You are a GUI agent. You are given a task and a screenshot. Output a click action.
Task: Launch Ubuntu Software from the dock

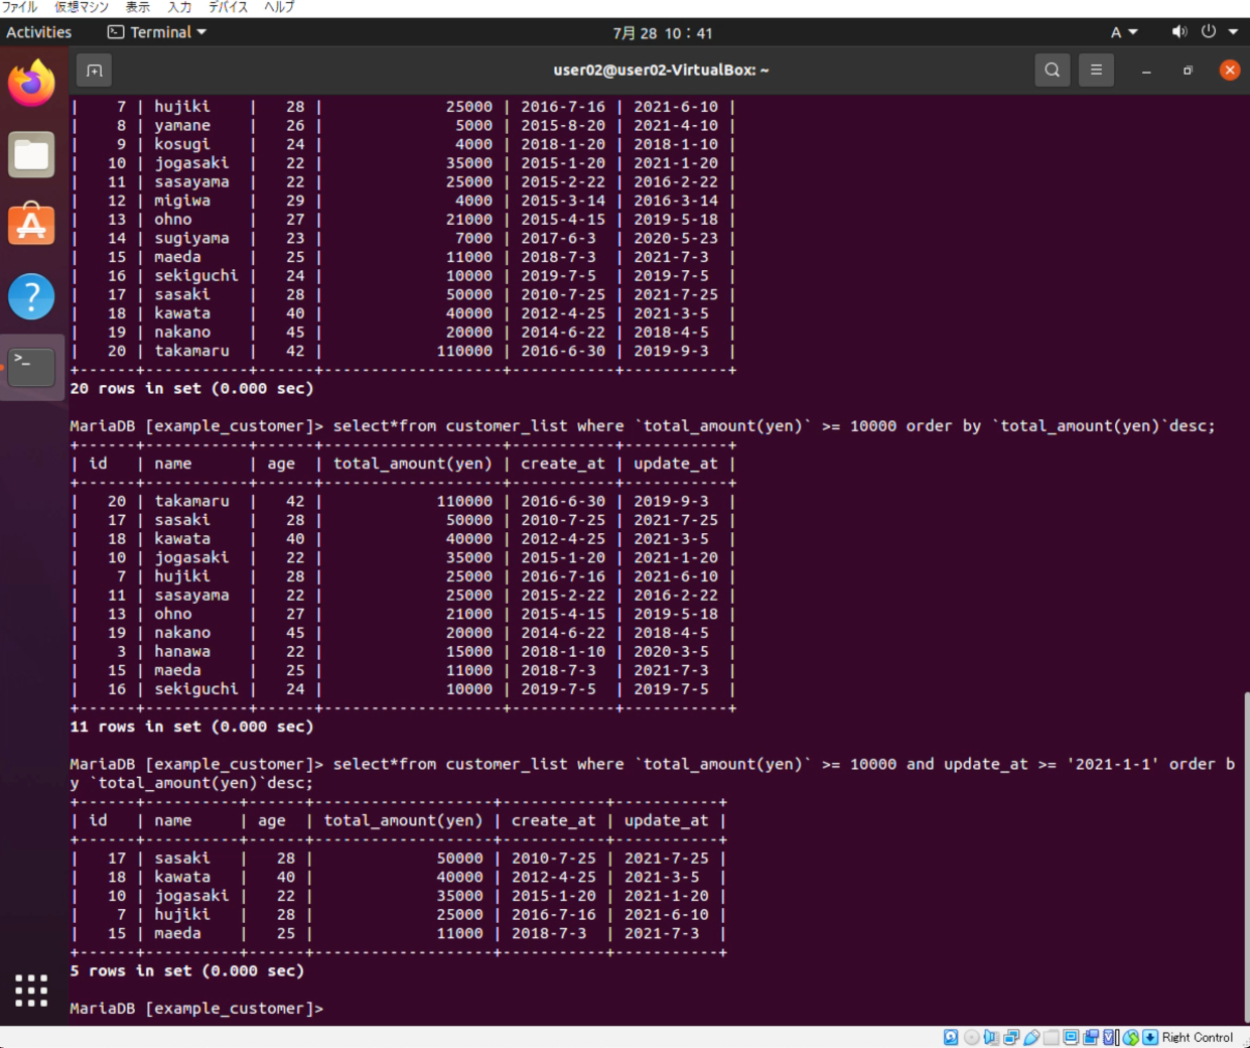coord(31,225)
